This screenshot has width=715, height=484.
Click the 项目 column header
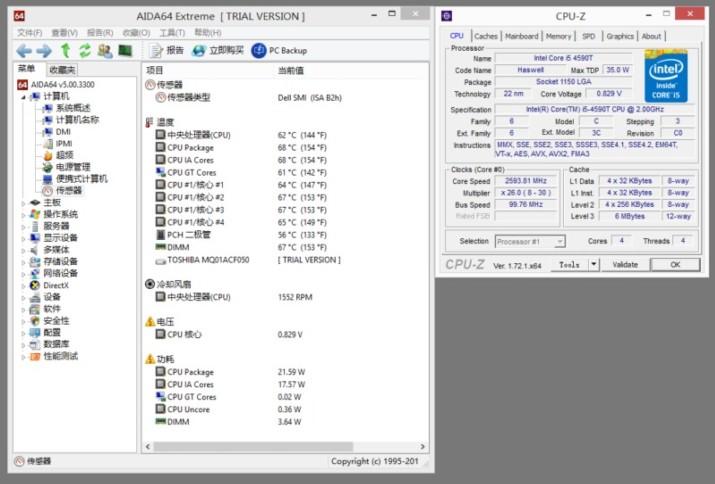click(155, 70)
